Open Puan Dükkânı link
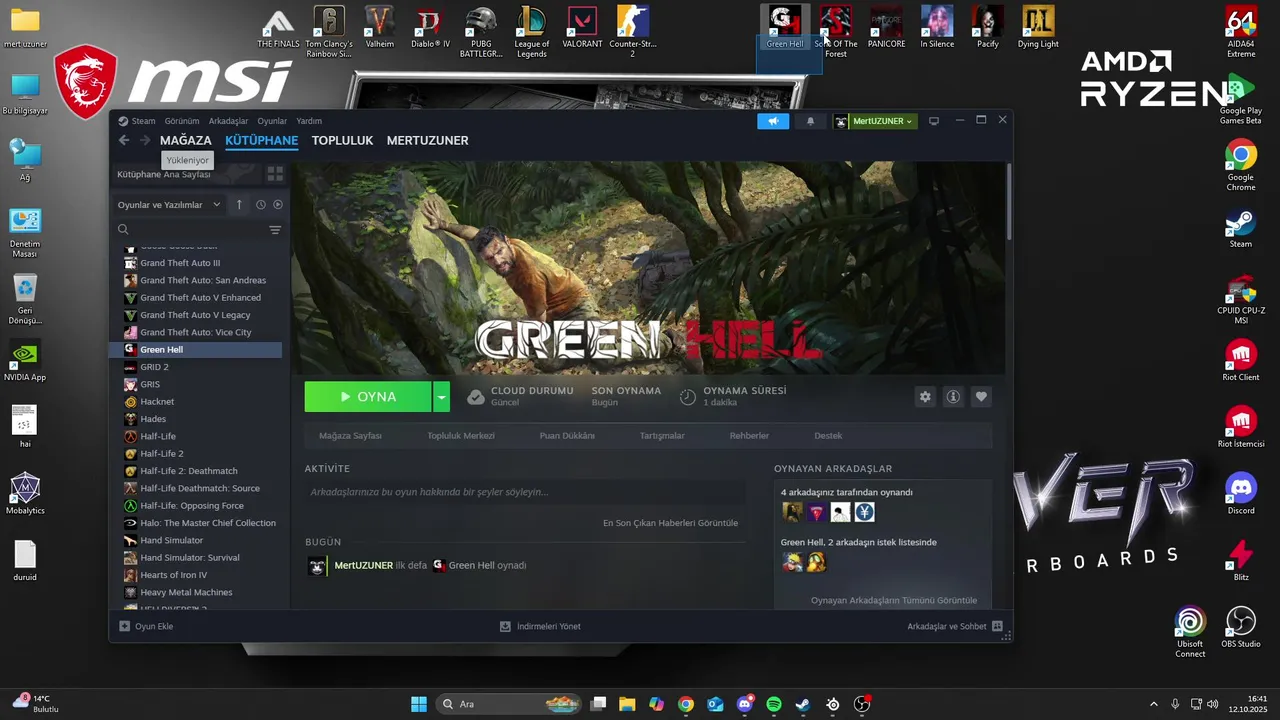 [567, 436]
